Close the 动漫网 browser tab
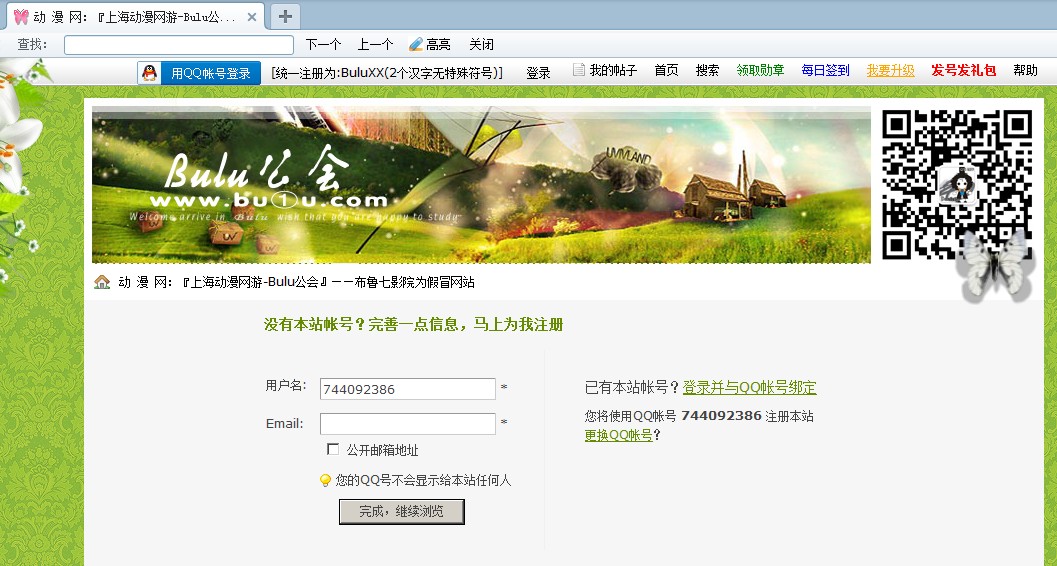The height and width of the screenshot is (566, 1057). click(x=251, y=17)
